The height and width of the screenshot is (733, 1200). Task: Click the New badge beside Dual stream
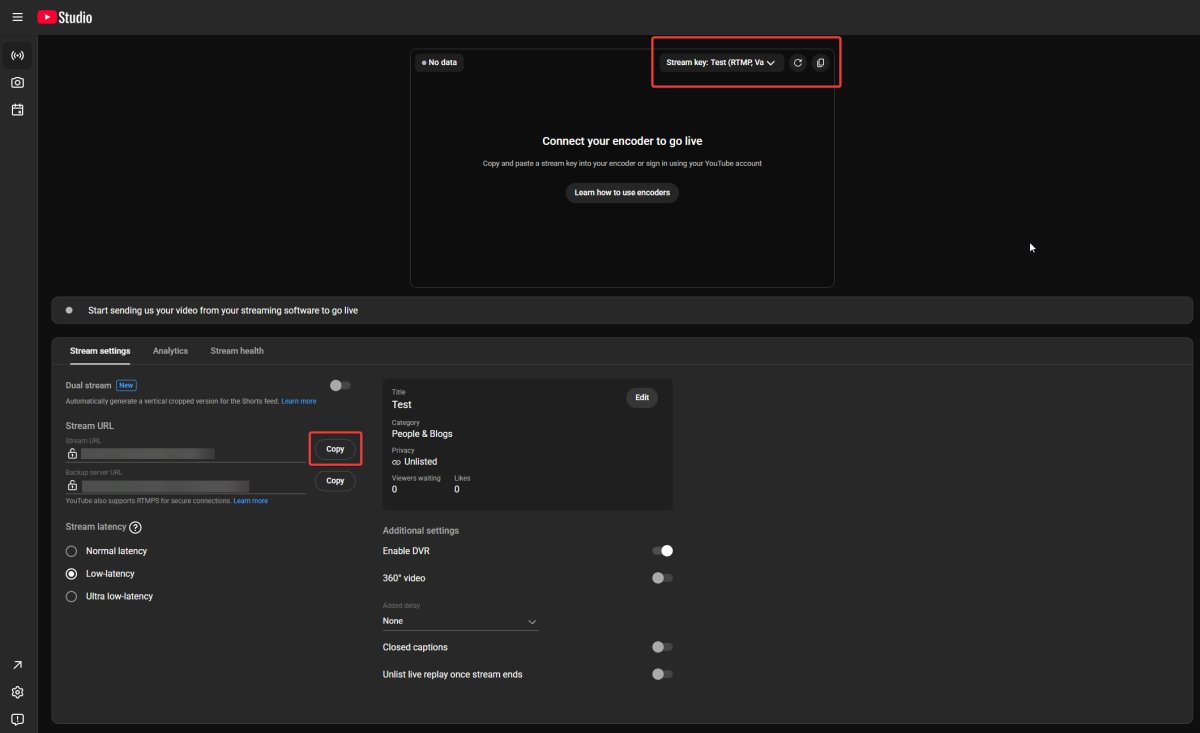pyautogui.click(x=126, y=385)
